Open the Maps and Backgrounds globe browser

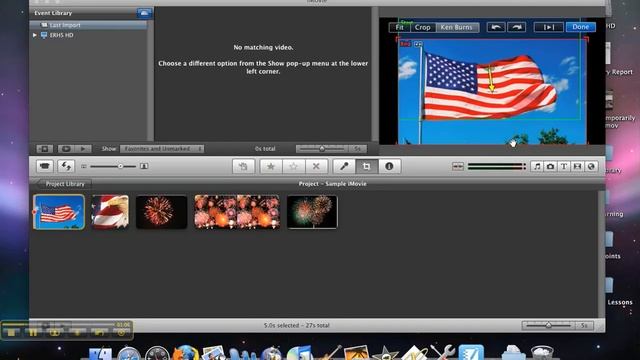(591, 166)
